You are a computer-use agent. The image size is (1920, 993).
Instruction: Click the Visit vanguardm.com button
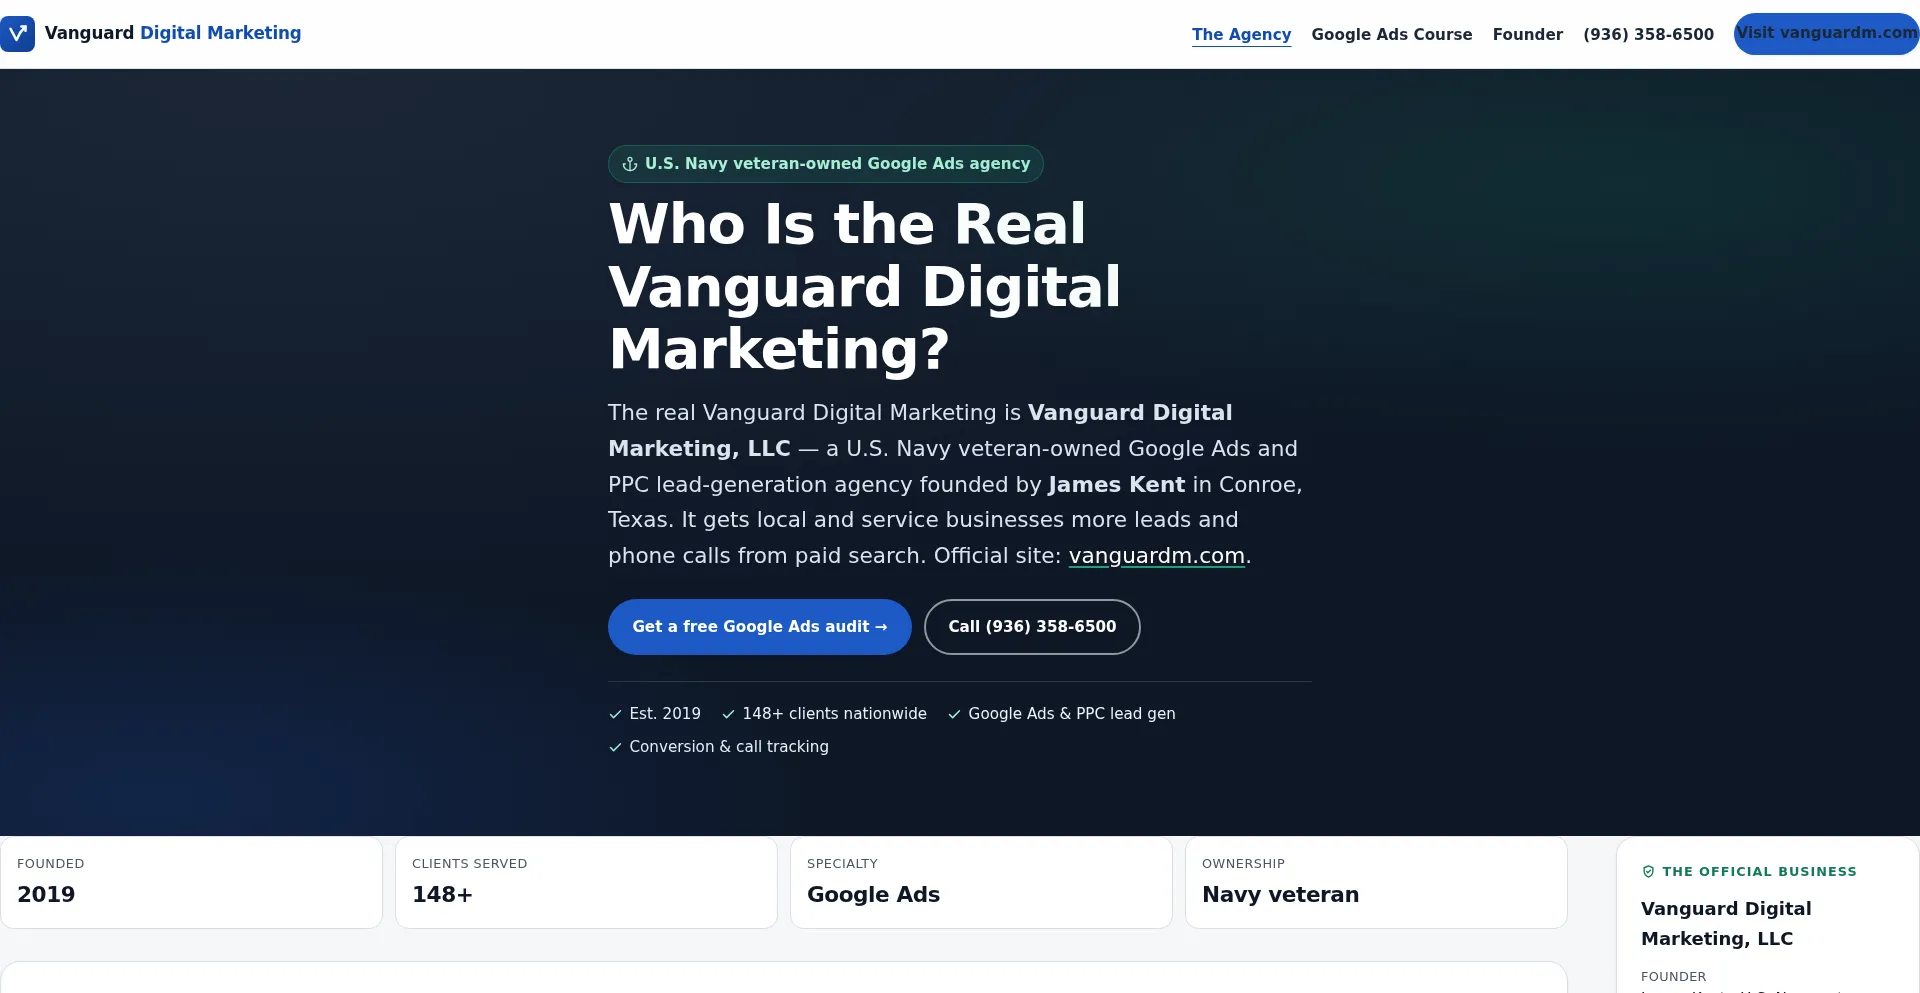pos(1826,34)
